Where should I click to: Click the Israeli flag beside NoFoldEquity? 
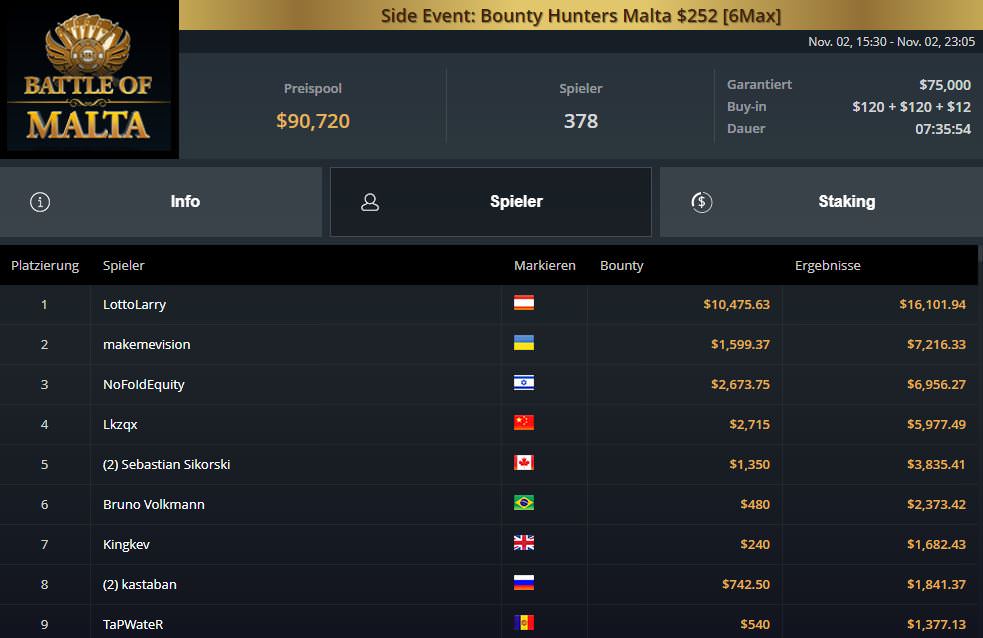pyautogui.click(x=524, y=383)
